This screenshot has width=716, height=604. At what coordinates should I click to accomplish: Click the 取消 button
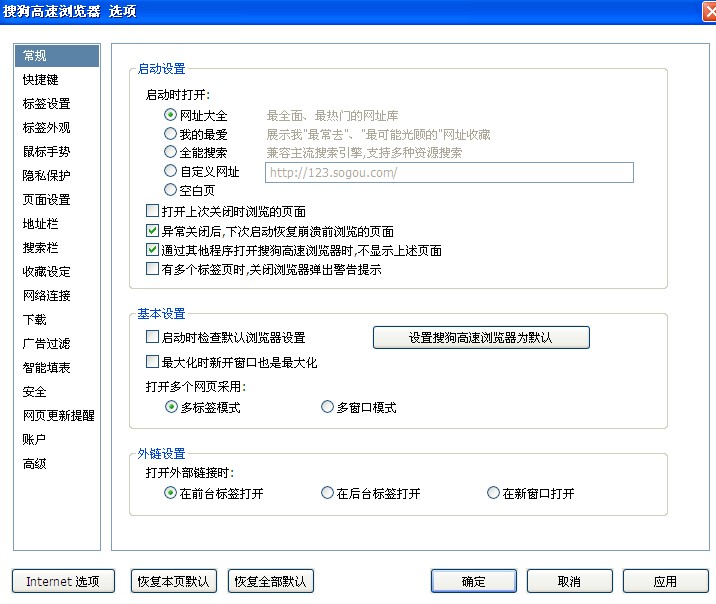click(x=569, y=581)
